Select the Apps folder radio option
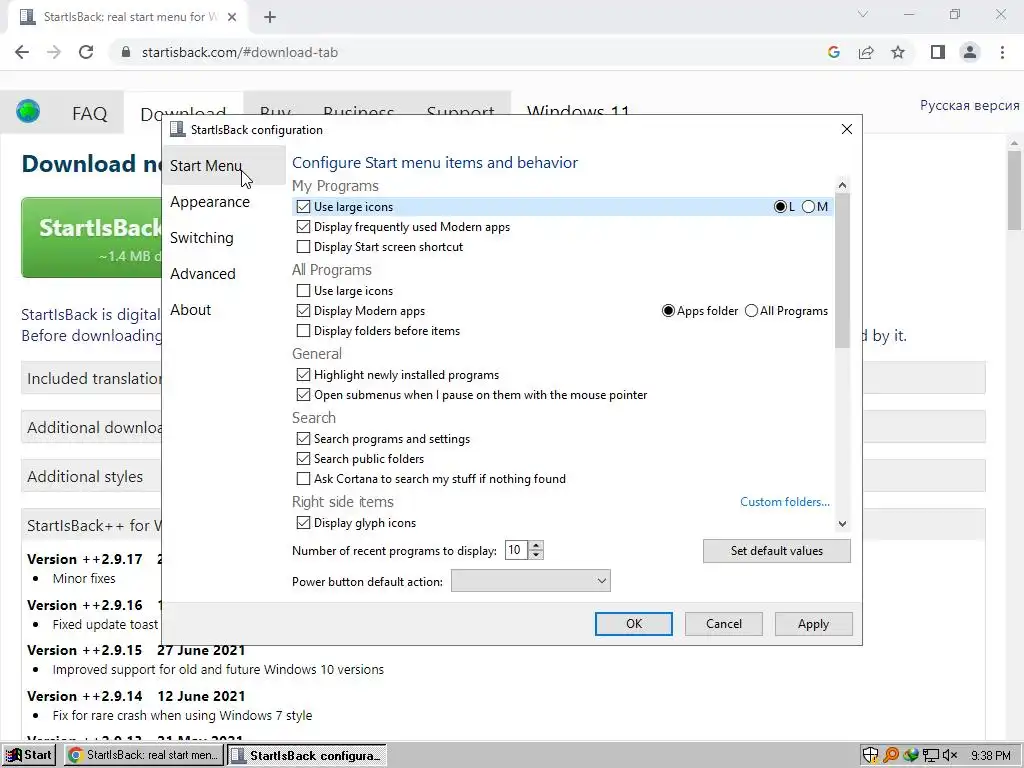This screenshot has height=768, width=1024. click(668, 311)
